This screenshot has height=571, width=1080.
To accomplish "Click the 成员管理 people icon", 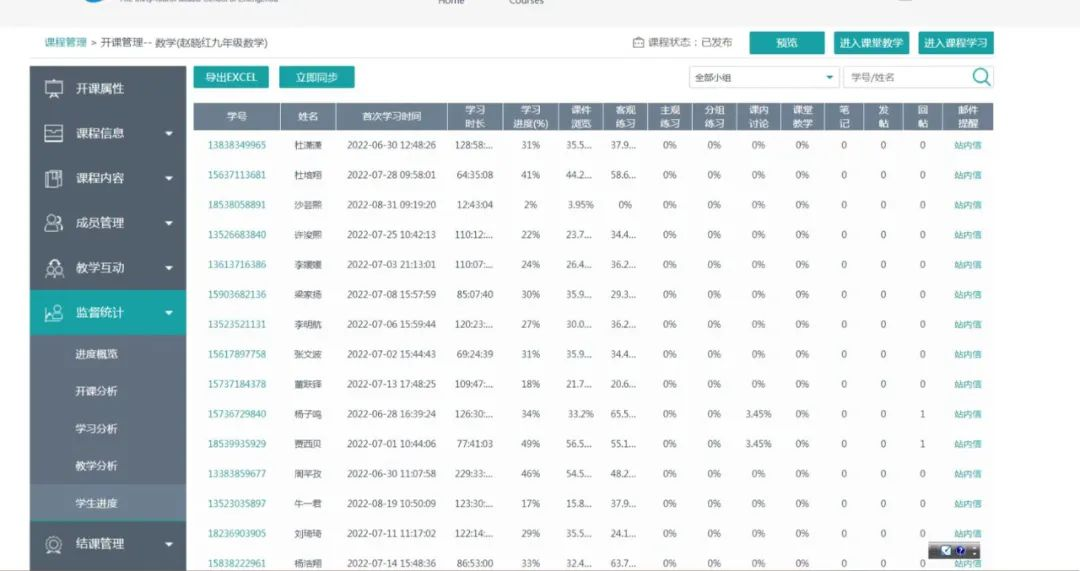I will [x=54, y=223].
